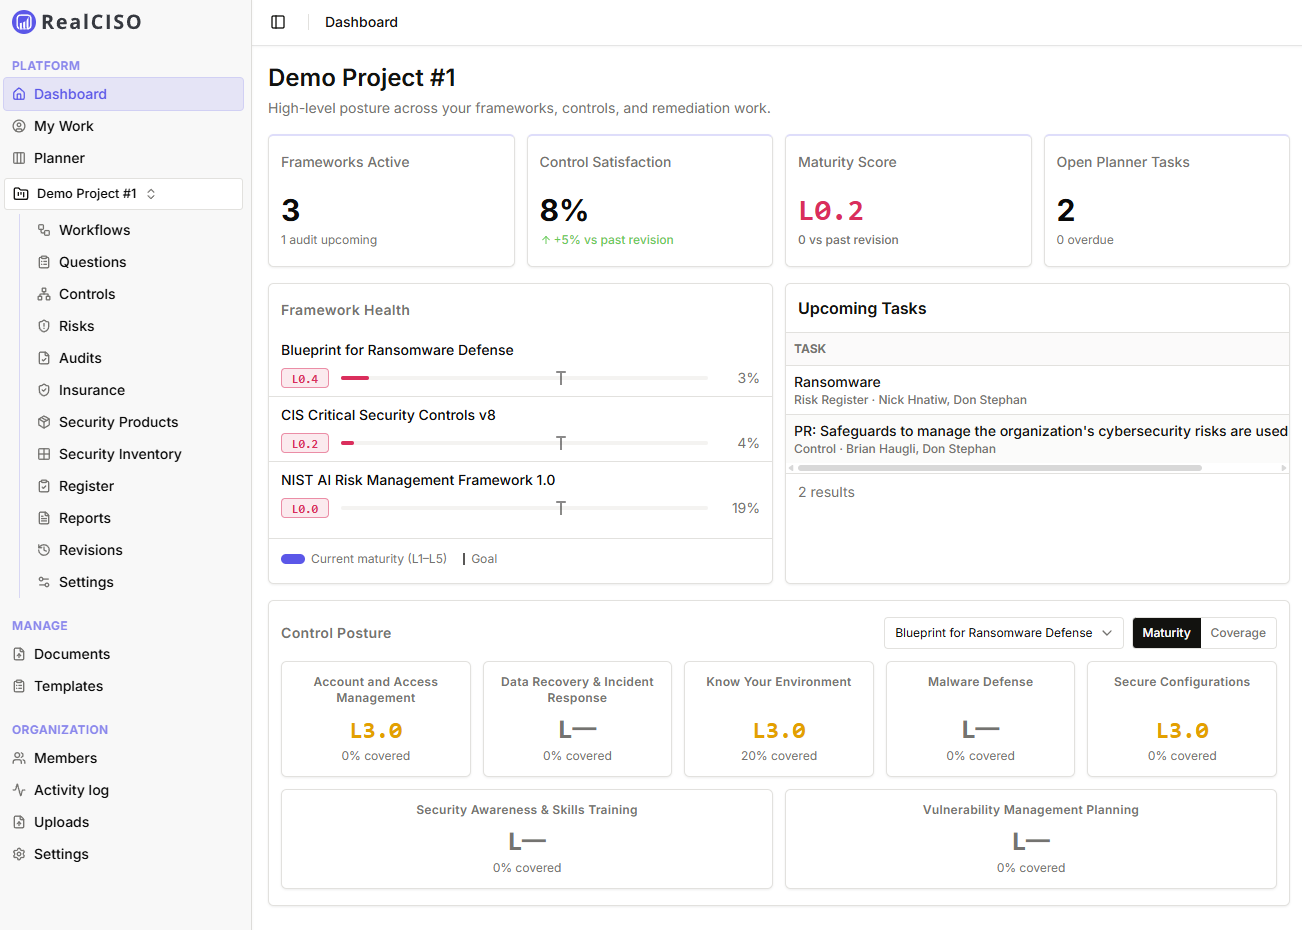Click the Dashboard home icon

pyautogui.click(x=19, y=94)
